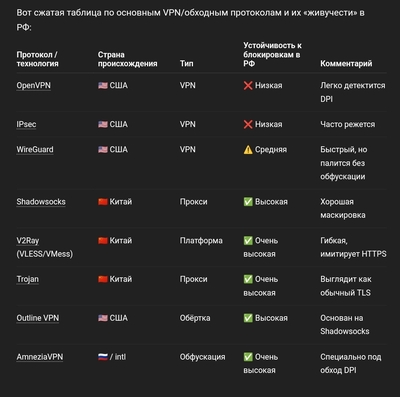Viewport: 400px width, 397px height.
Task: Click the US flag in the OpenVPN row
Action: (103, 86)
